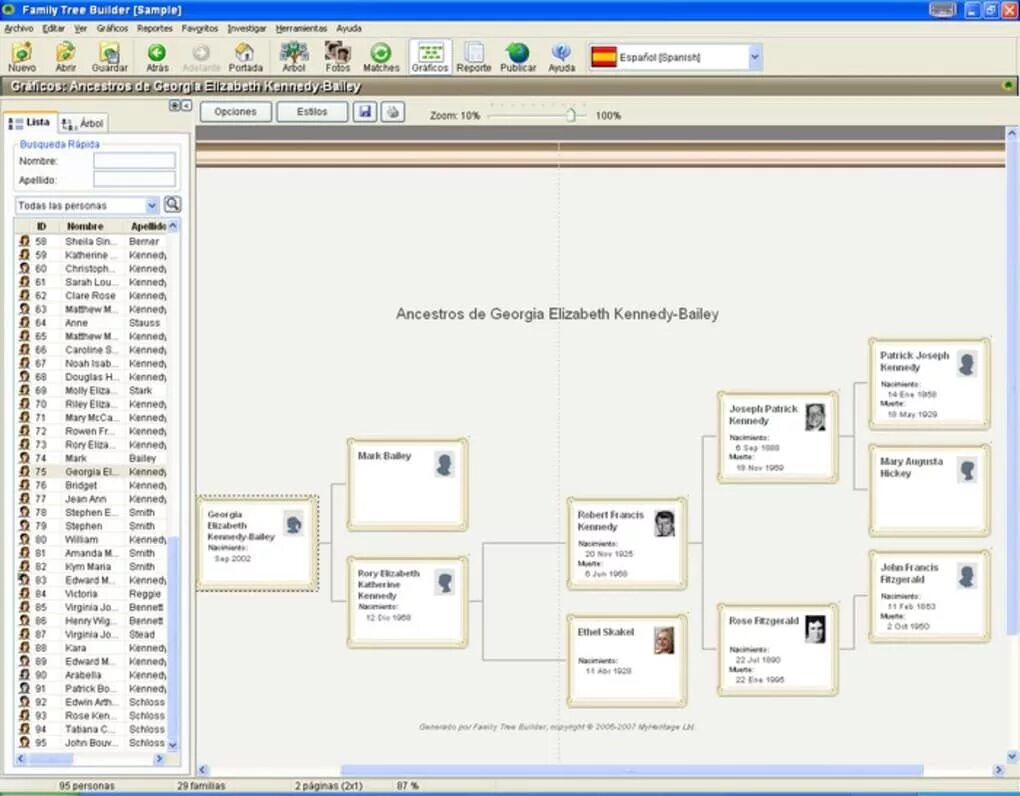This screenshot has width=1020, height=796.
Task: Open a file with Abrir icon
Action: coord(65,57)
